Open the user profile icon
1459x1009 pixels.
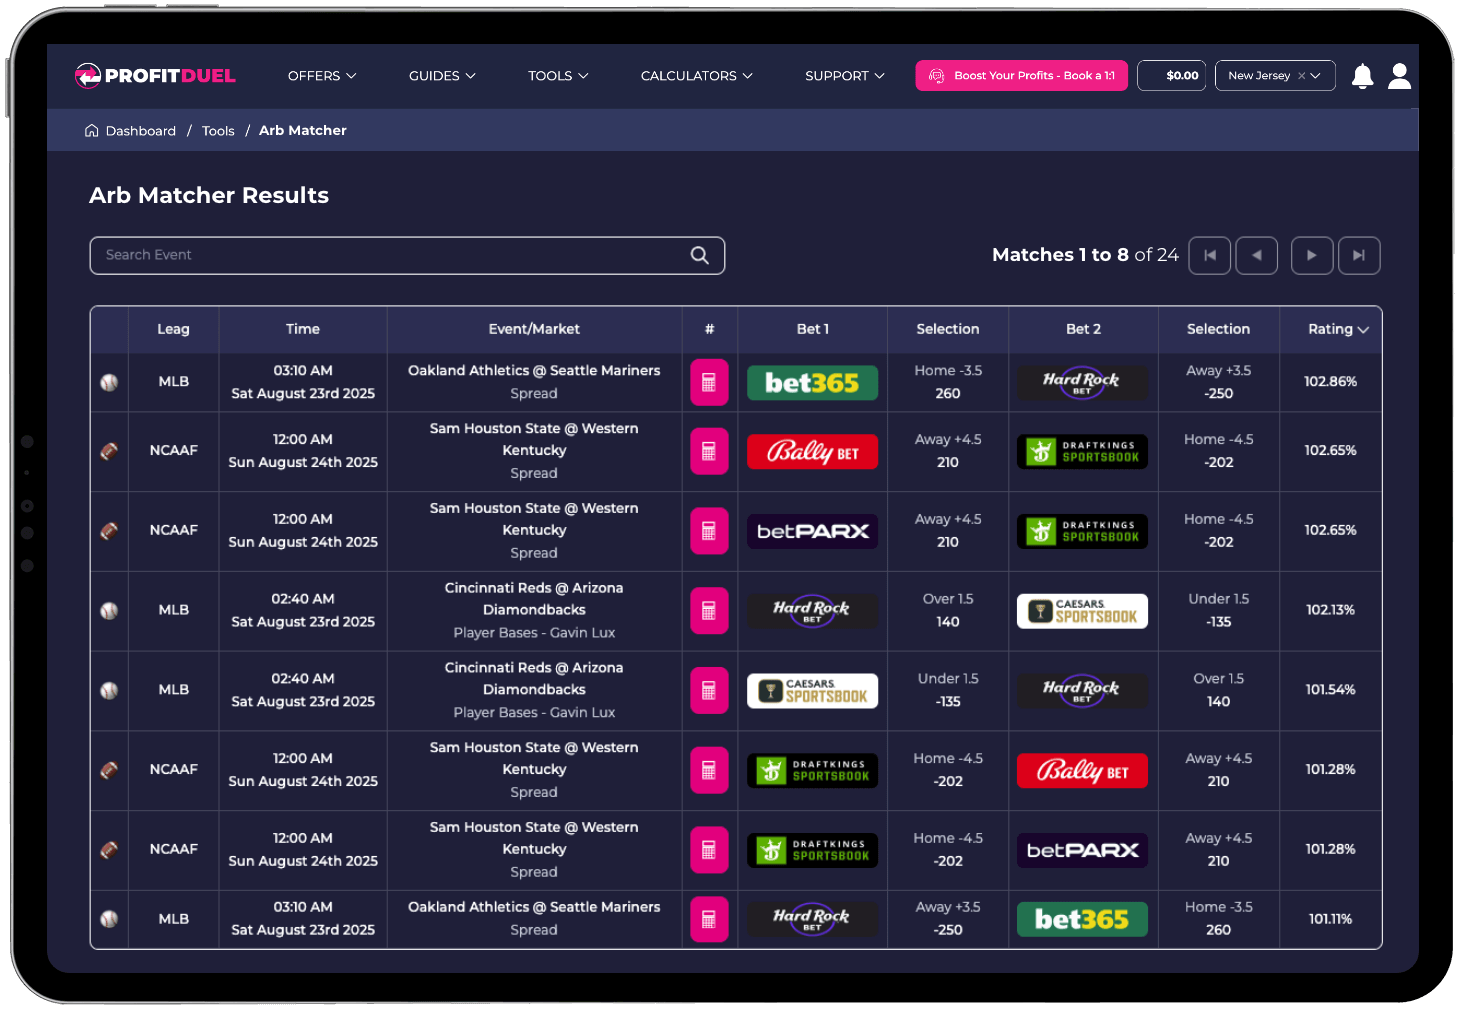pyautogui.click(x=1400, y=76)
